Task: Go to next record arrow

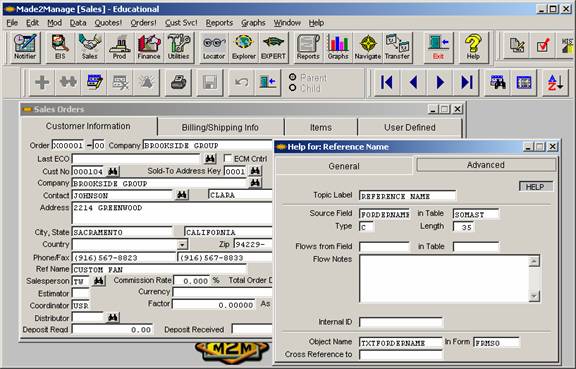Action: click(440, 82)
